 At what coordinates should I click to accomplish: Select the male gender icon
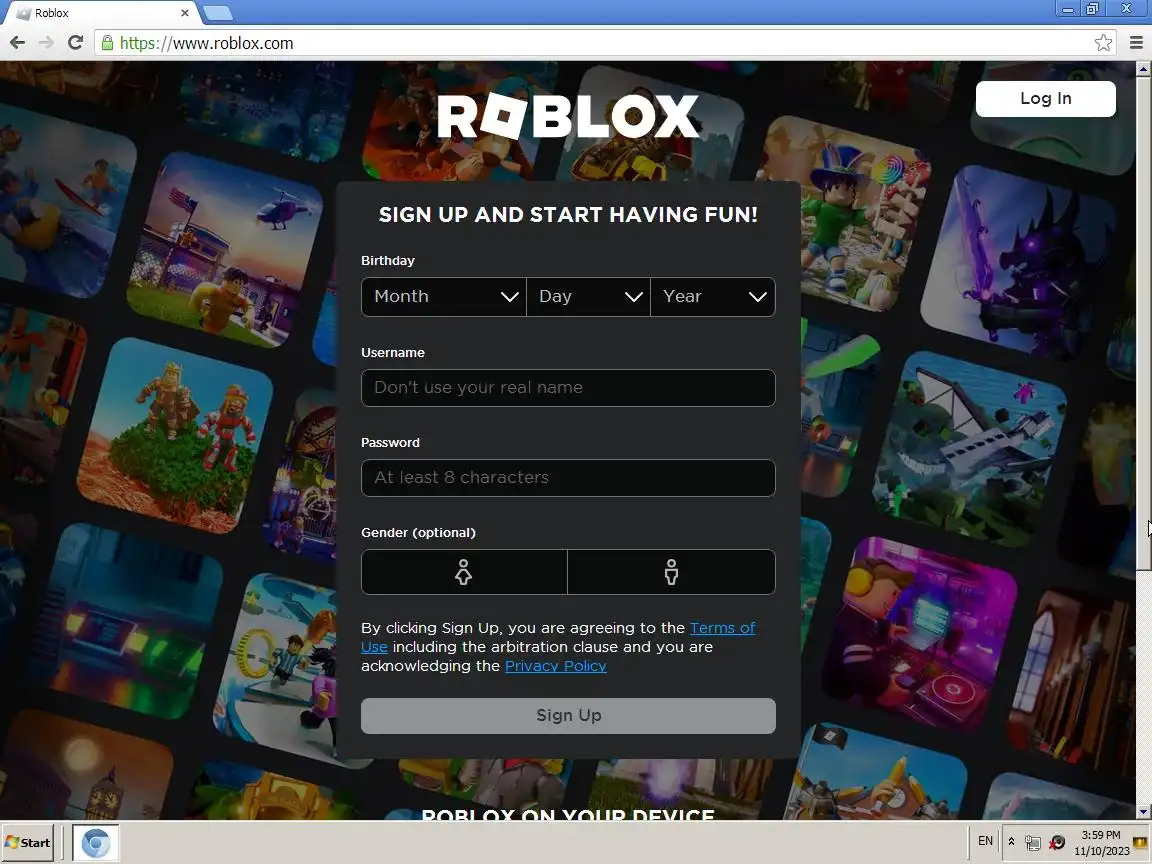[x=672, y=572]
